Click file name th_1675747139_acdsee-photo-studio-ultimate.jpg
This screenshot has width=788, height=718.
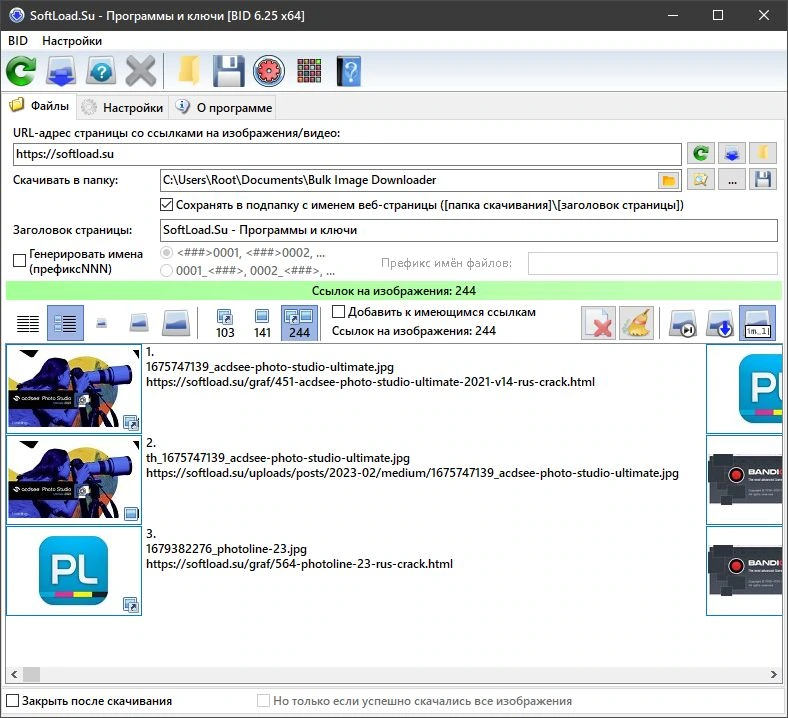[x=278, y=458]
